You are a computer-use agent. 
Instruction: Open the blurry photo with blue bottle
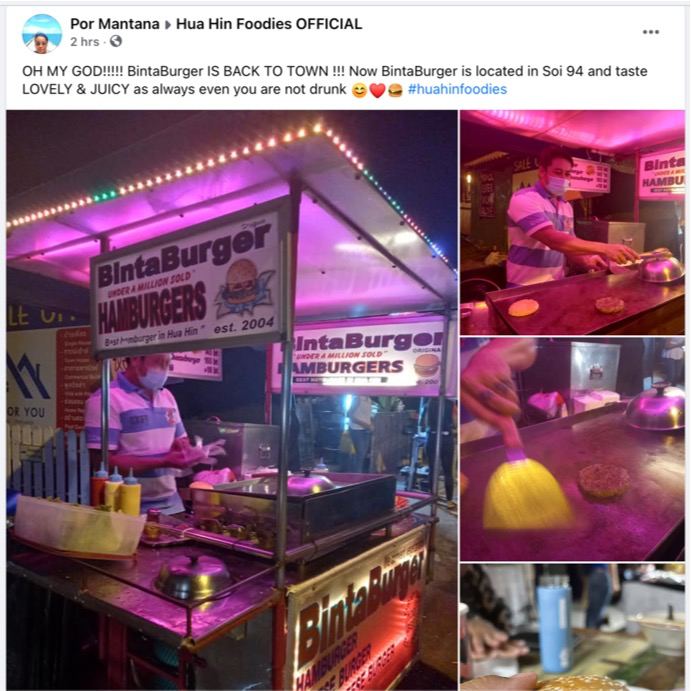click(x=572, y=627)
